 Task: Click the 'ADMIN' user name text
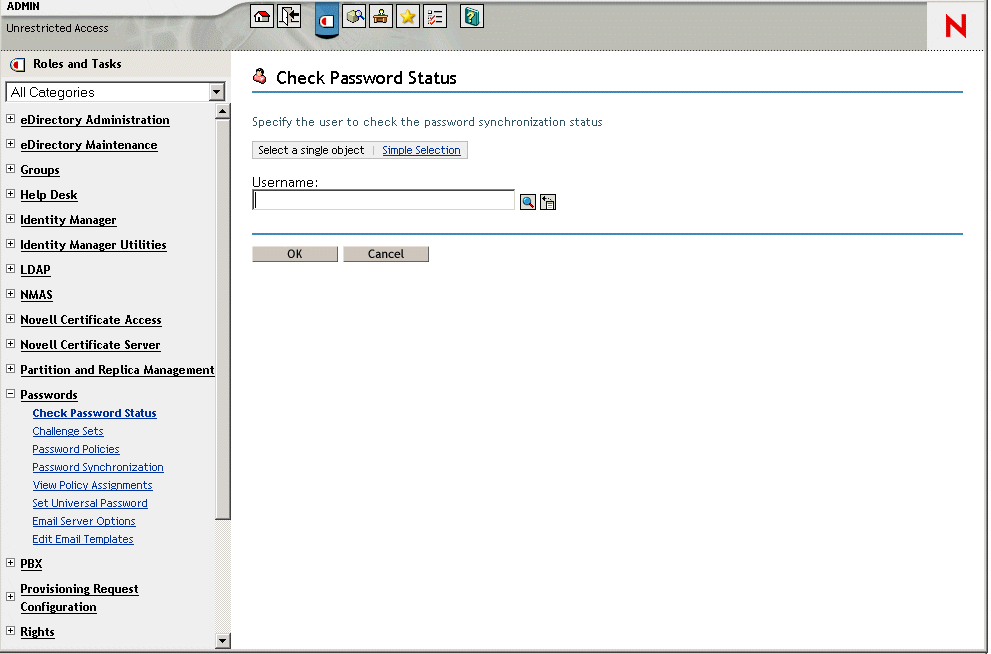point(23,6)
